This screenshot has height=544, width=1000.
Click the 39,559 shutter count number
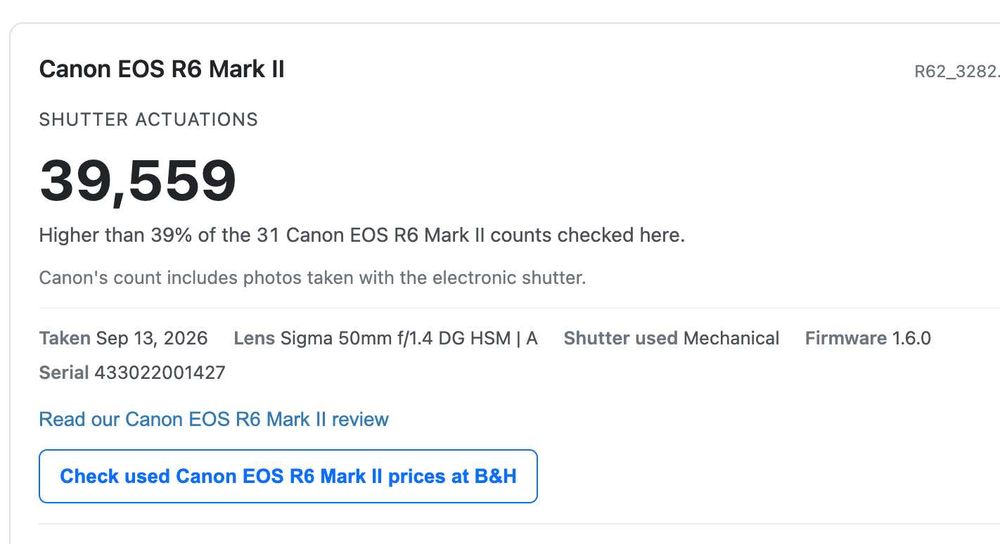pyautogui.click(x=138, y=181)
